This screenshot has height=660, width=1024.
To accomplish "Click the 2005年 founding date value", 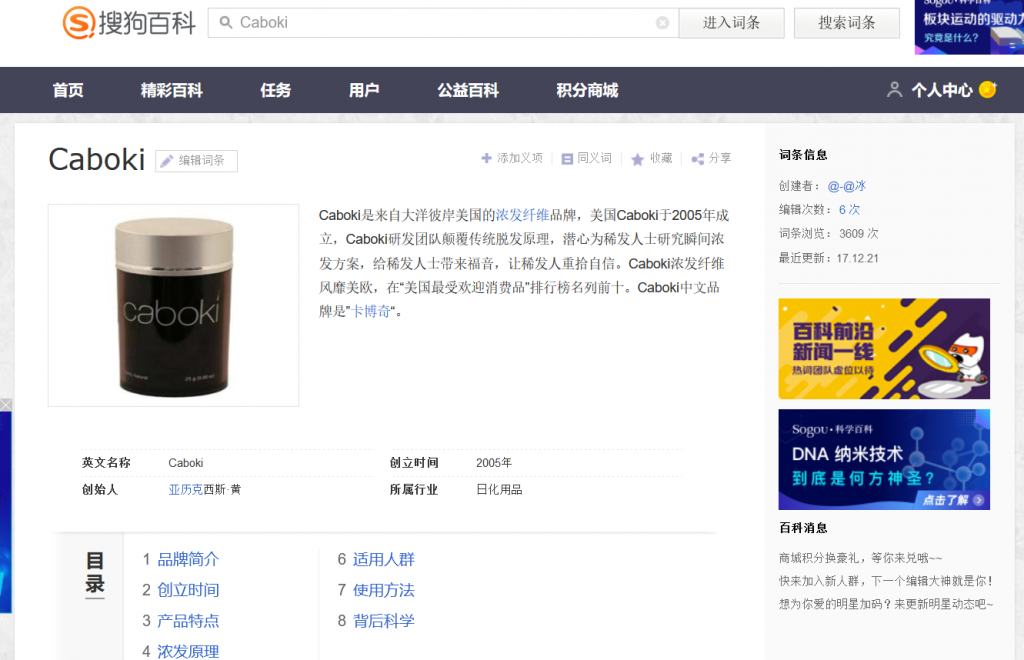I will 494,463.
